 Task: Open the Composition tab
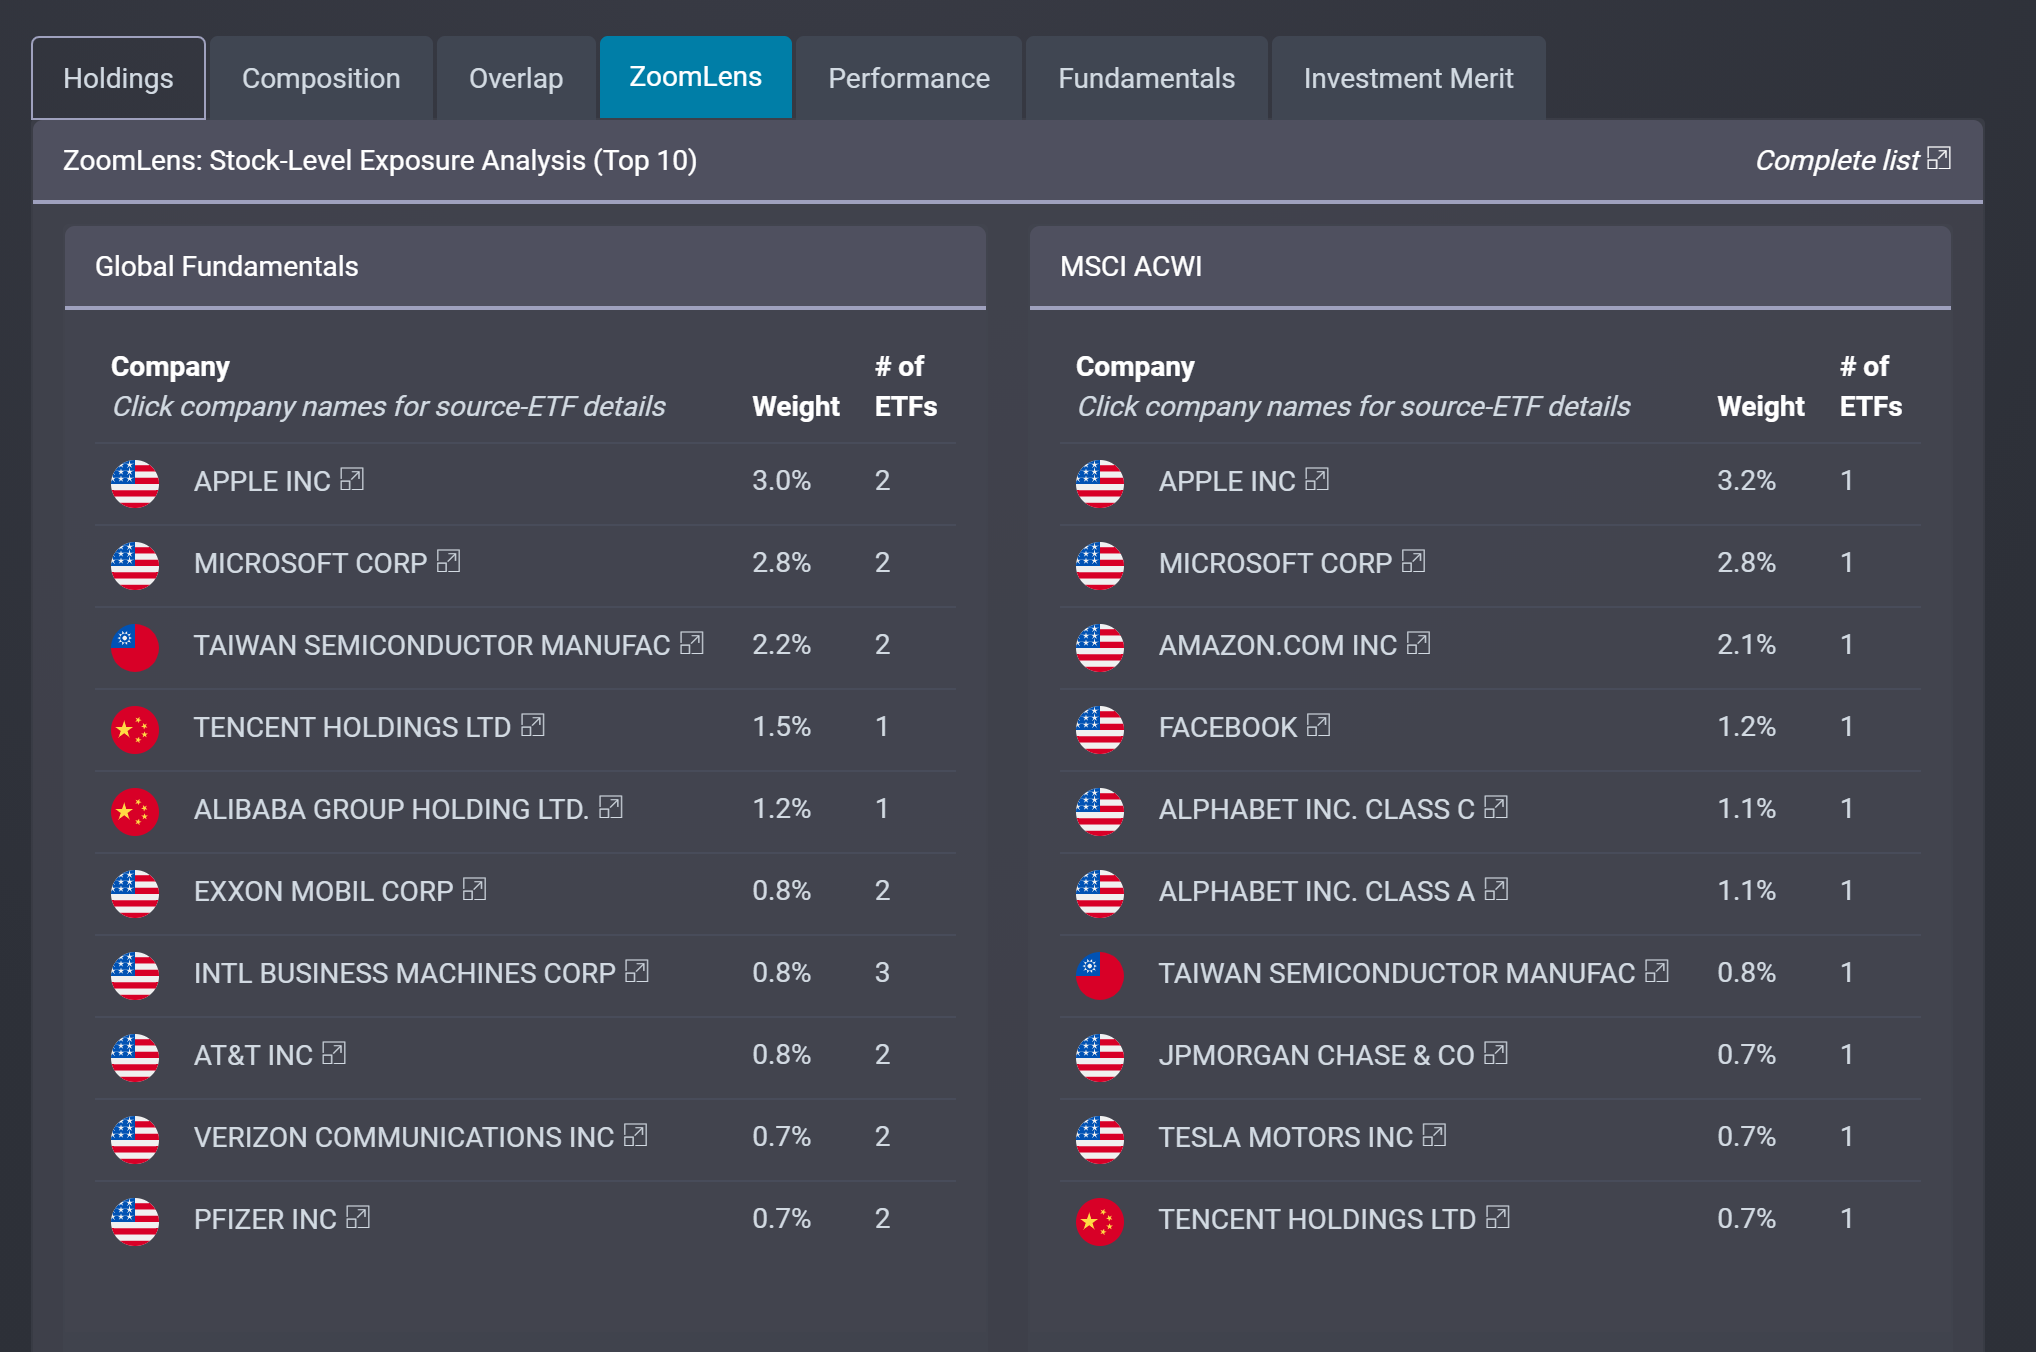click(321, 78)
